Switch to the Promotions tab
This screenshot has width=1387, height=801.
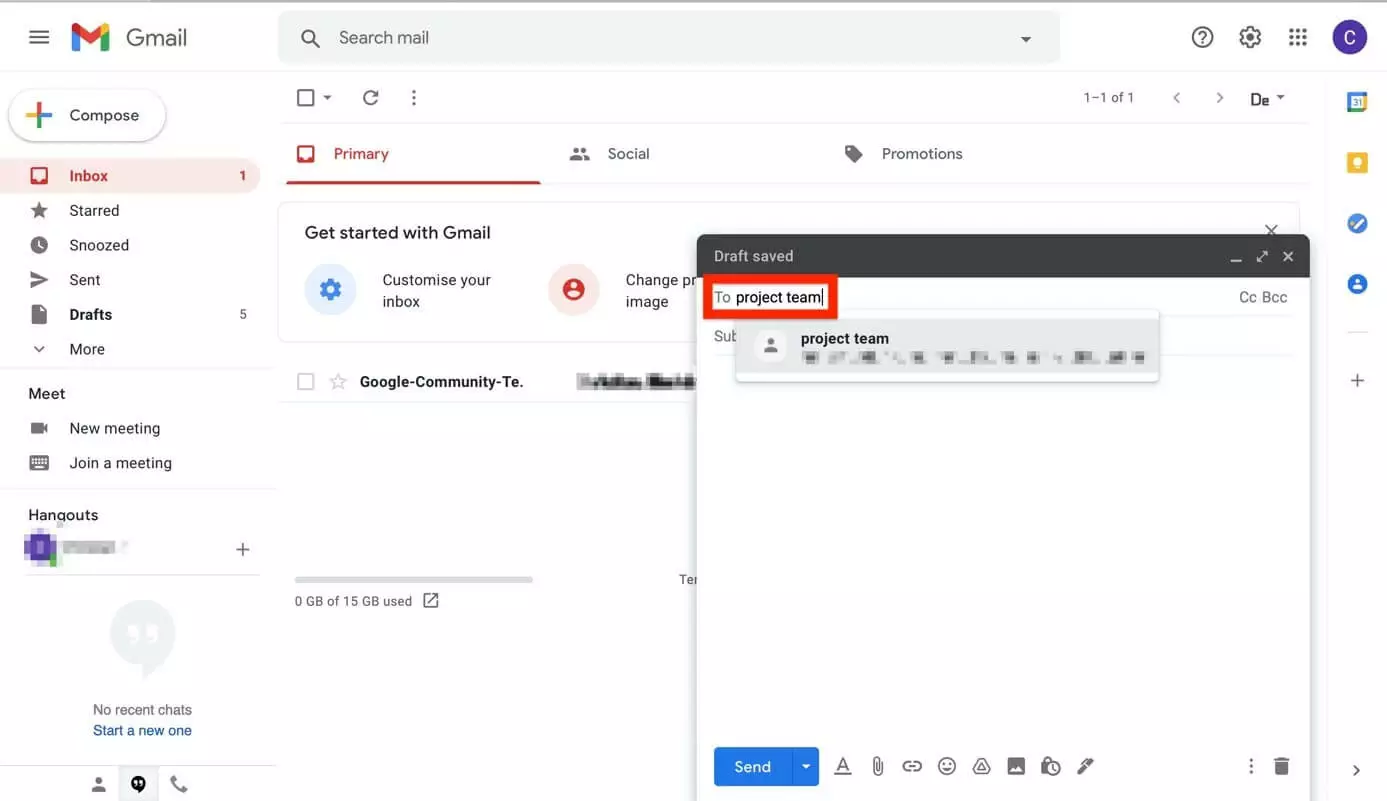coord(921,154)
